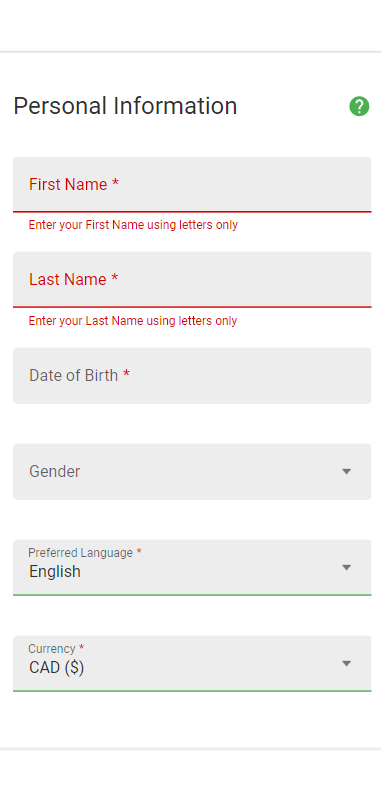The height and width of the screenshot is (792, 381).
Task: Click the Currency dropdown arrow icon
Action: 346,663
